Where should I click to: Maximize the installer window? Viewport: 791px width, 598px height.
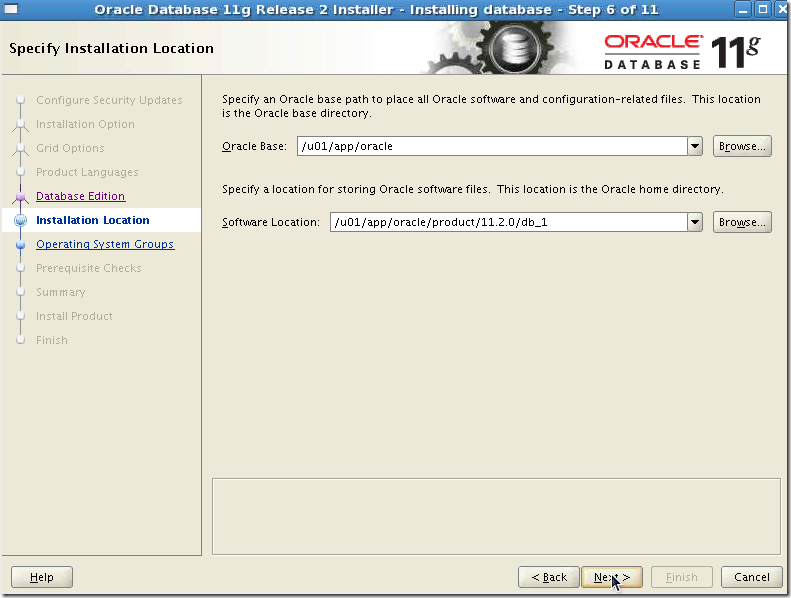763,9
